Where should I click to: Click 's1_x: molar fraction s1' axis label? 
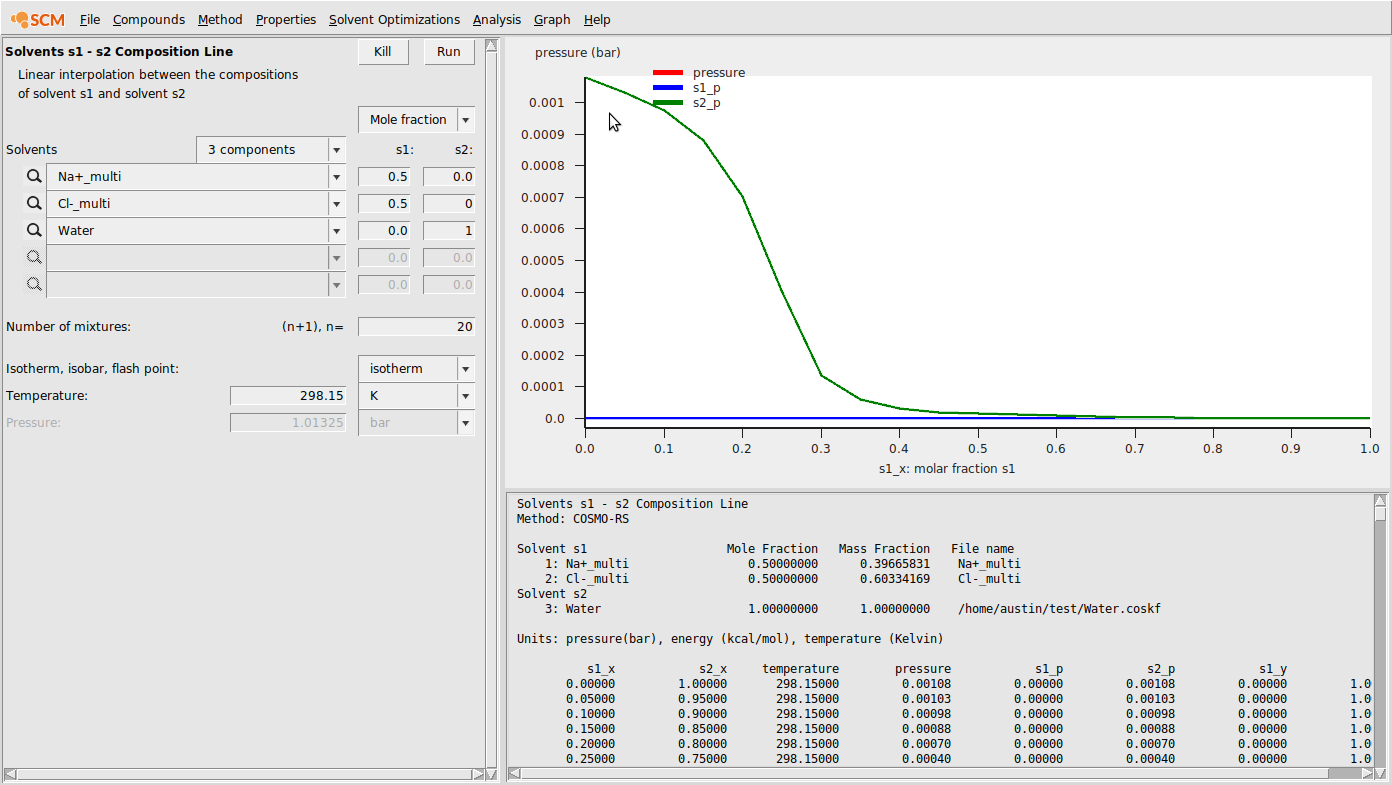[947, 468]
